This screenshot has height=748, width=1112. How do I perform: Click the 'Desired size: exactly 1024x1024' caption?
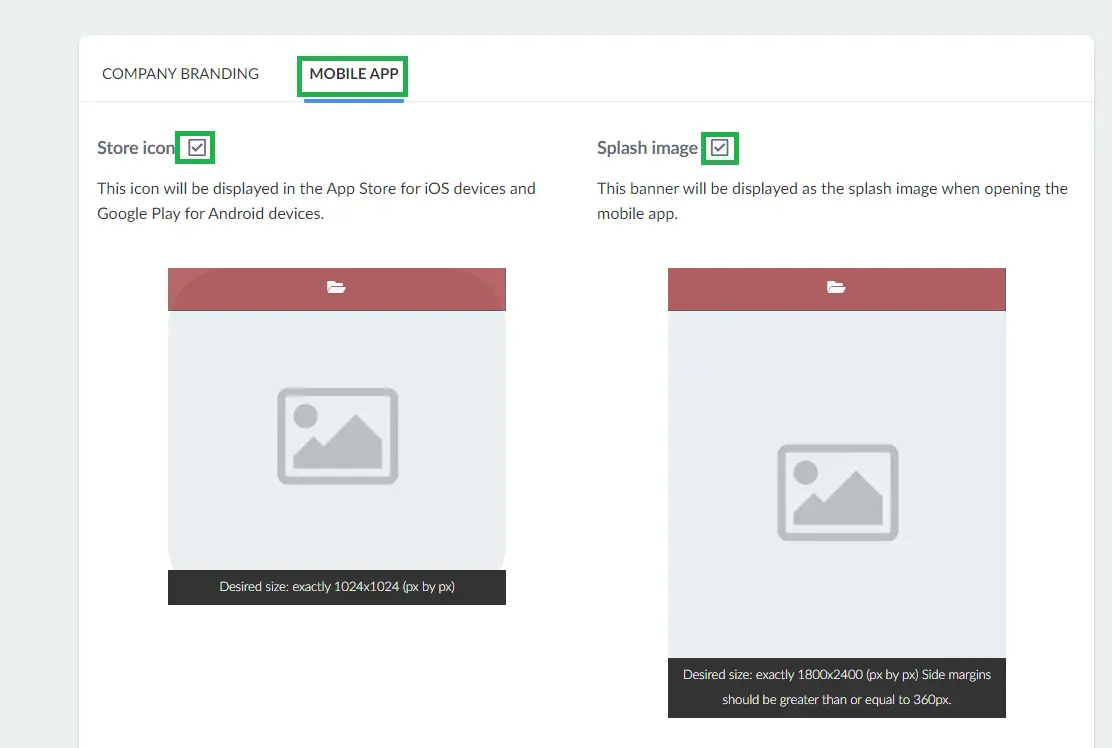click(x=337, y=587)
